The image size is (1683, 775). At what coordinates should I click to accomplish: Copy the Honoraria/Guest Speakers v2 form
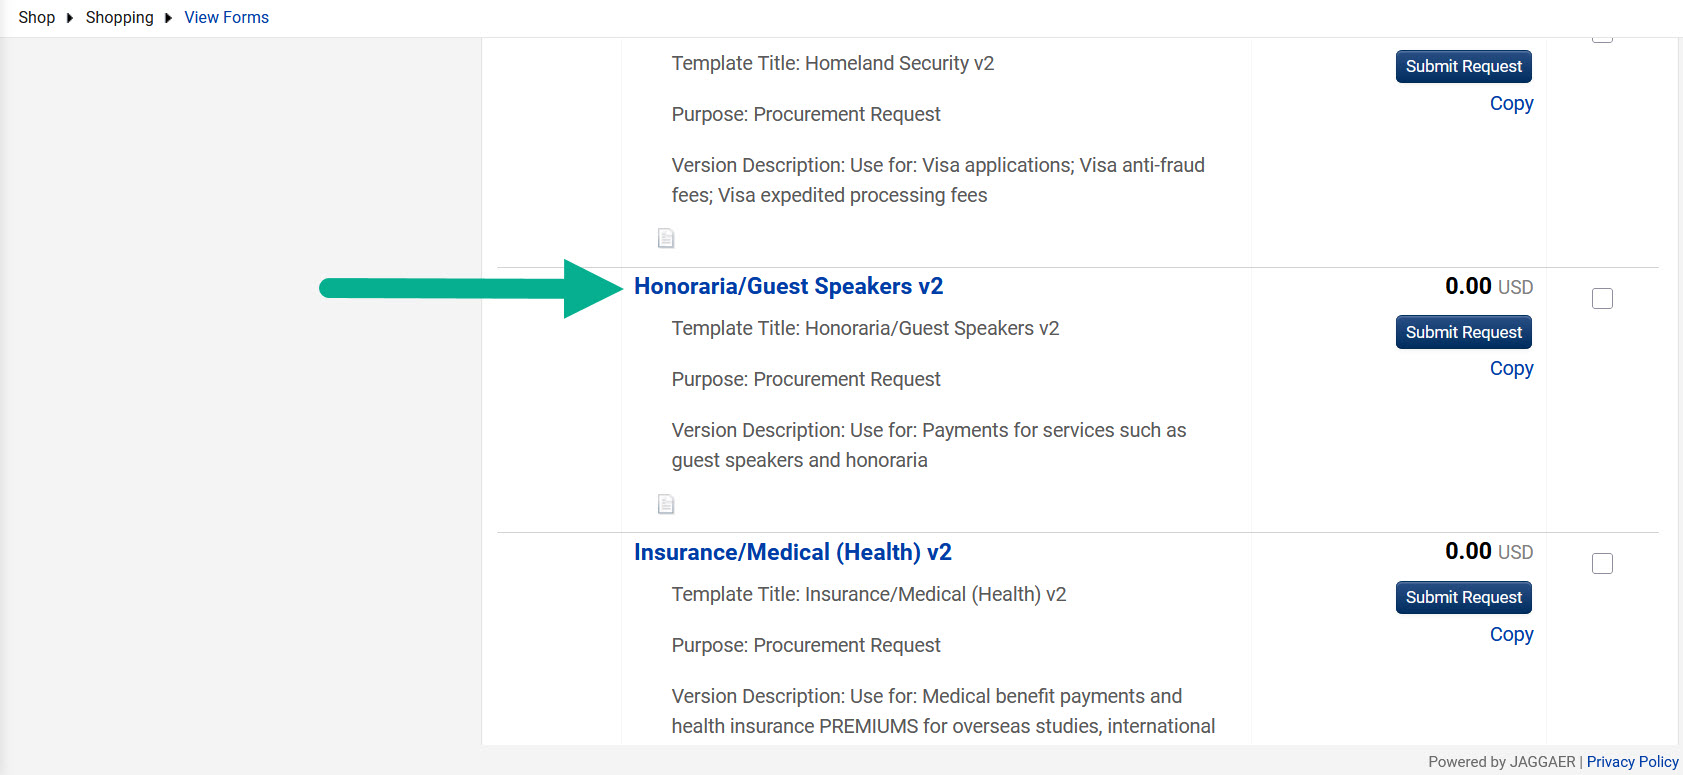(x=1512, y=368)
